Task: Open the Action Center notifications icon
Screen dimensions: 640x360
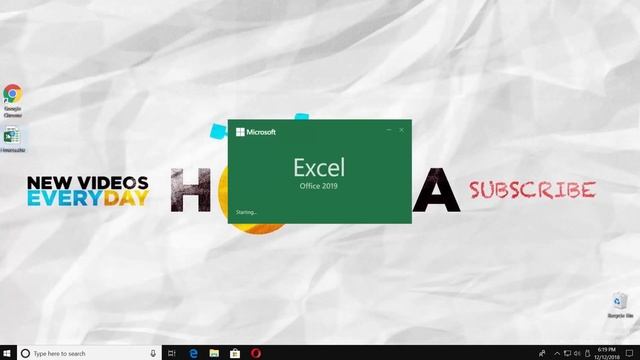Action: (629, 353)
